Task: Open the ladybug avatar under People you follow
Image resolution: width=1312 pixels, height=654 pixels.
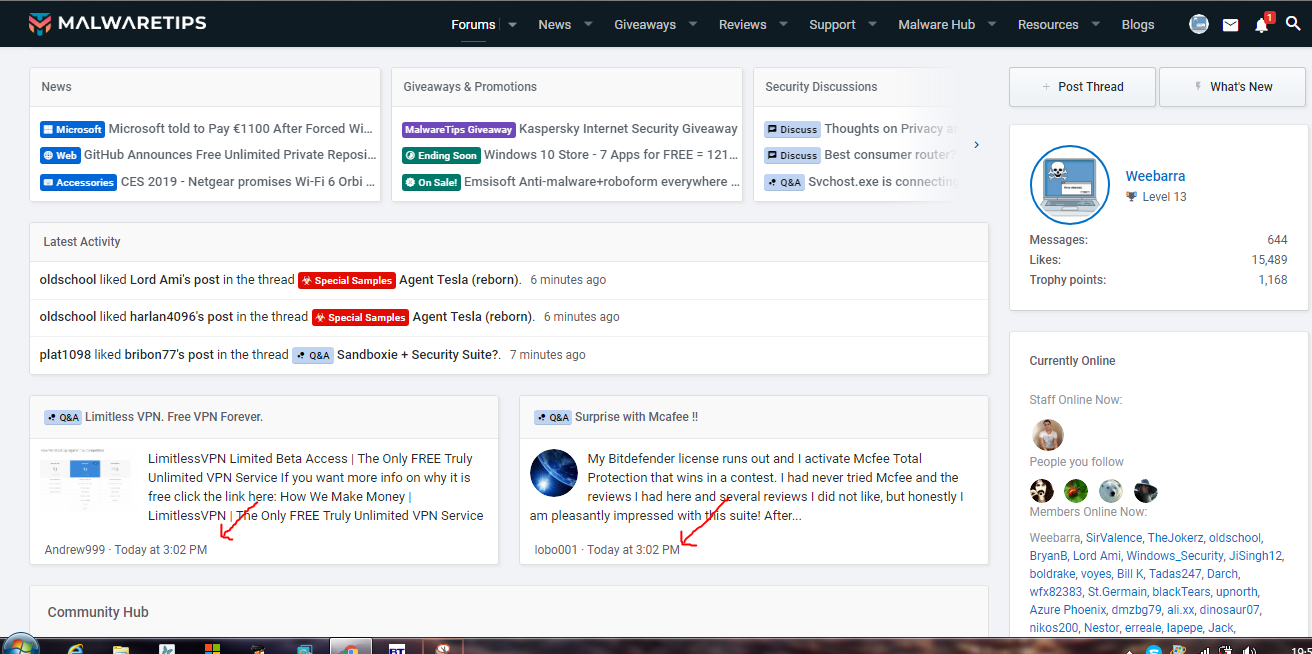Action: coord(1076,490)
